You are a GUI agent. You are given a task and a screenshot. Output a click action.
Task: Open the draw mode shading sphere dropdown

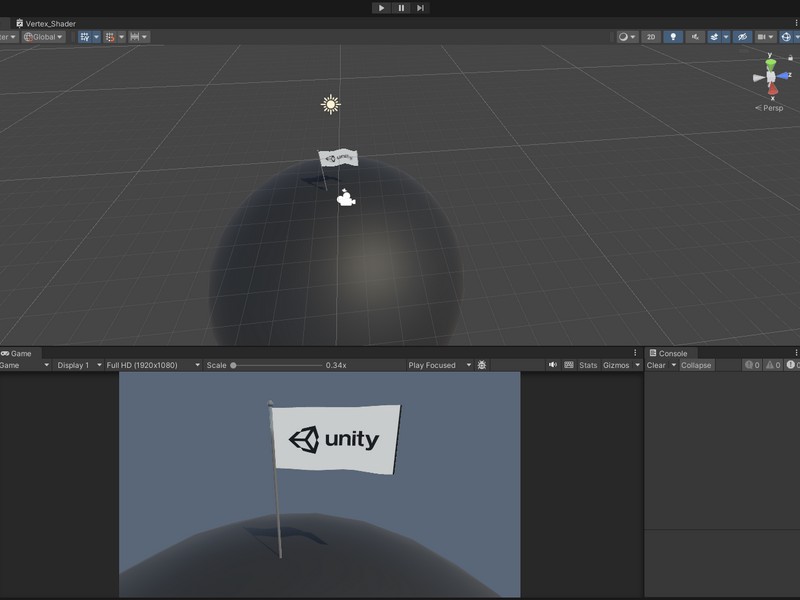627,37
